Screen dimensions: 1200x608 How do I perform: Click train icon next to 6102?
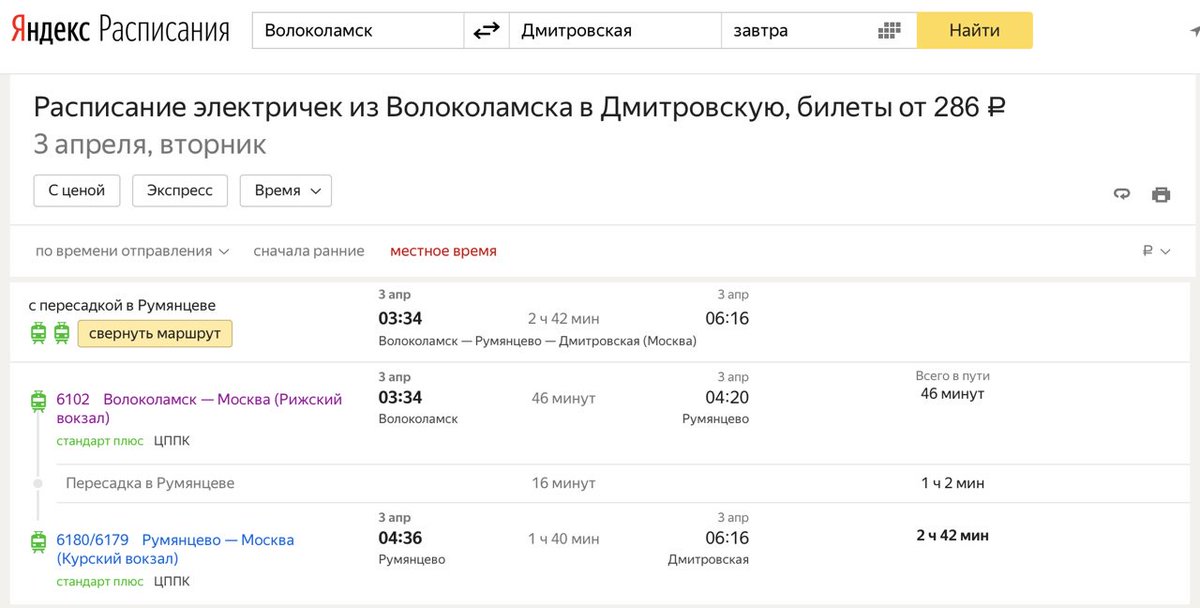coord(39,401)
